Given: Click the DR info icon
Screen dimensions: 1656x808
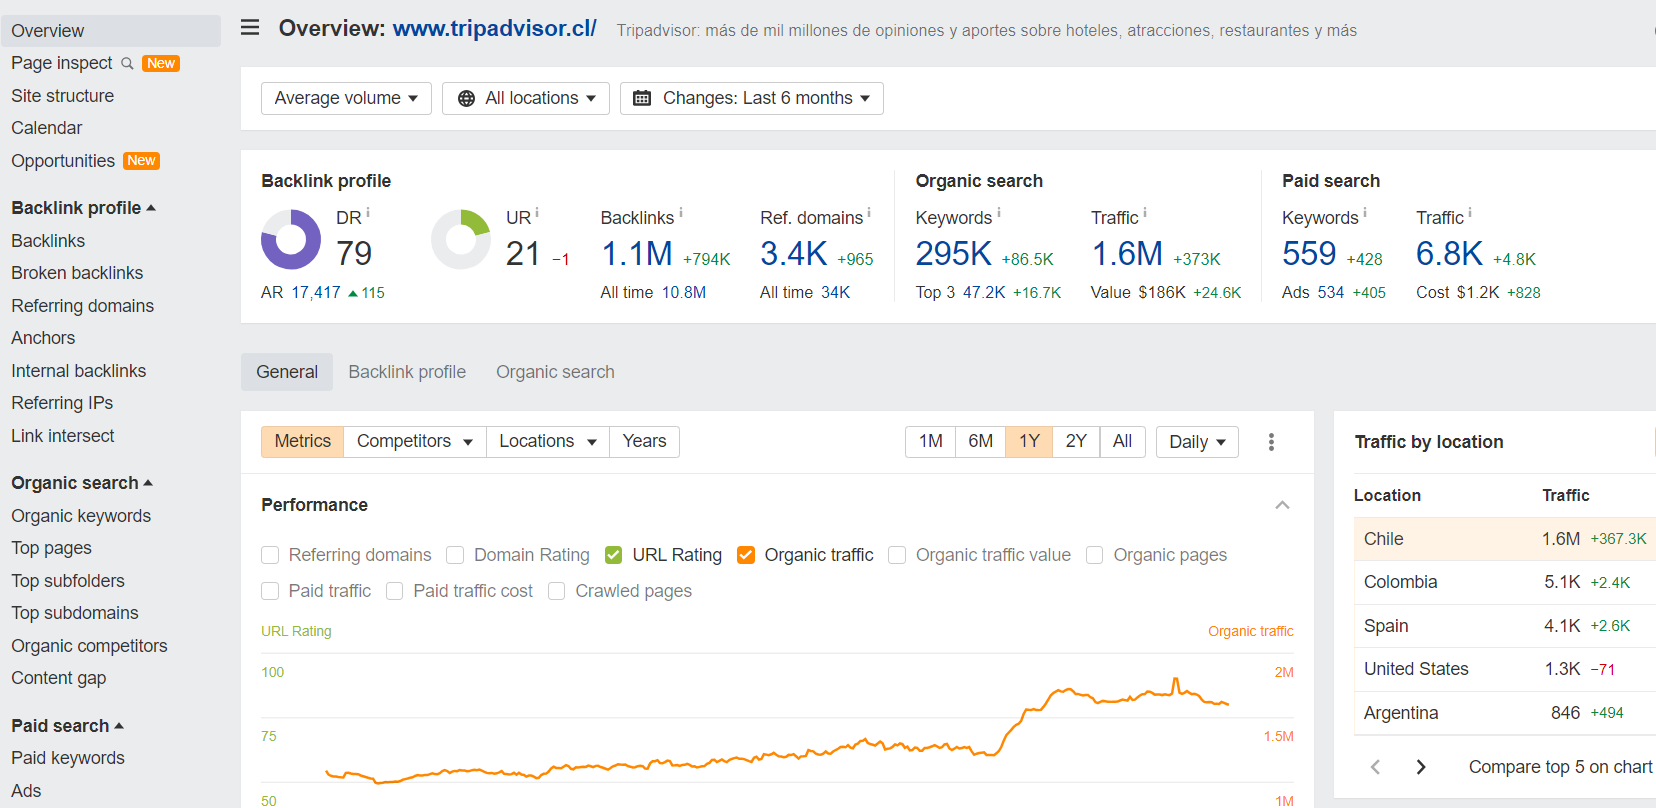Looking at the screenshot, I should coord(368,213).
